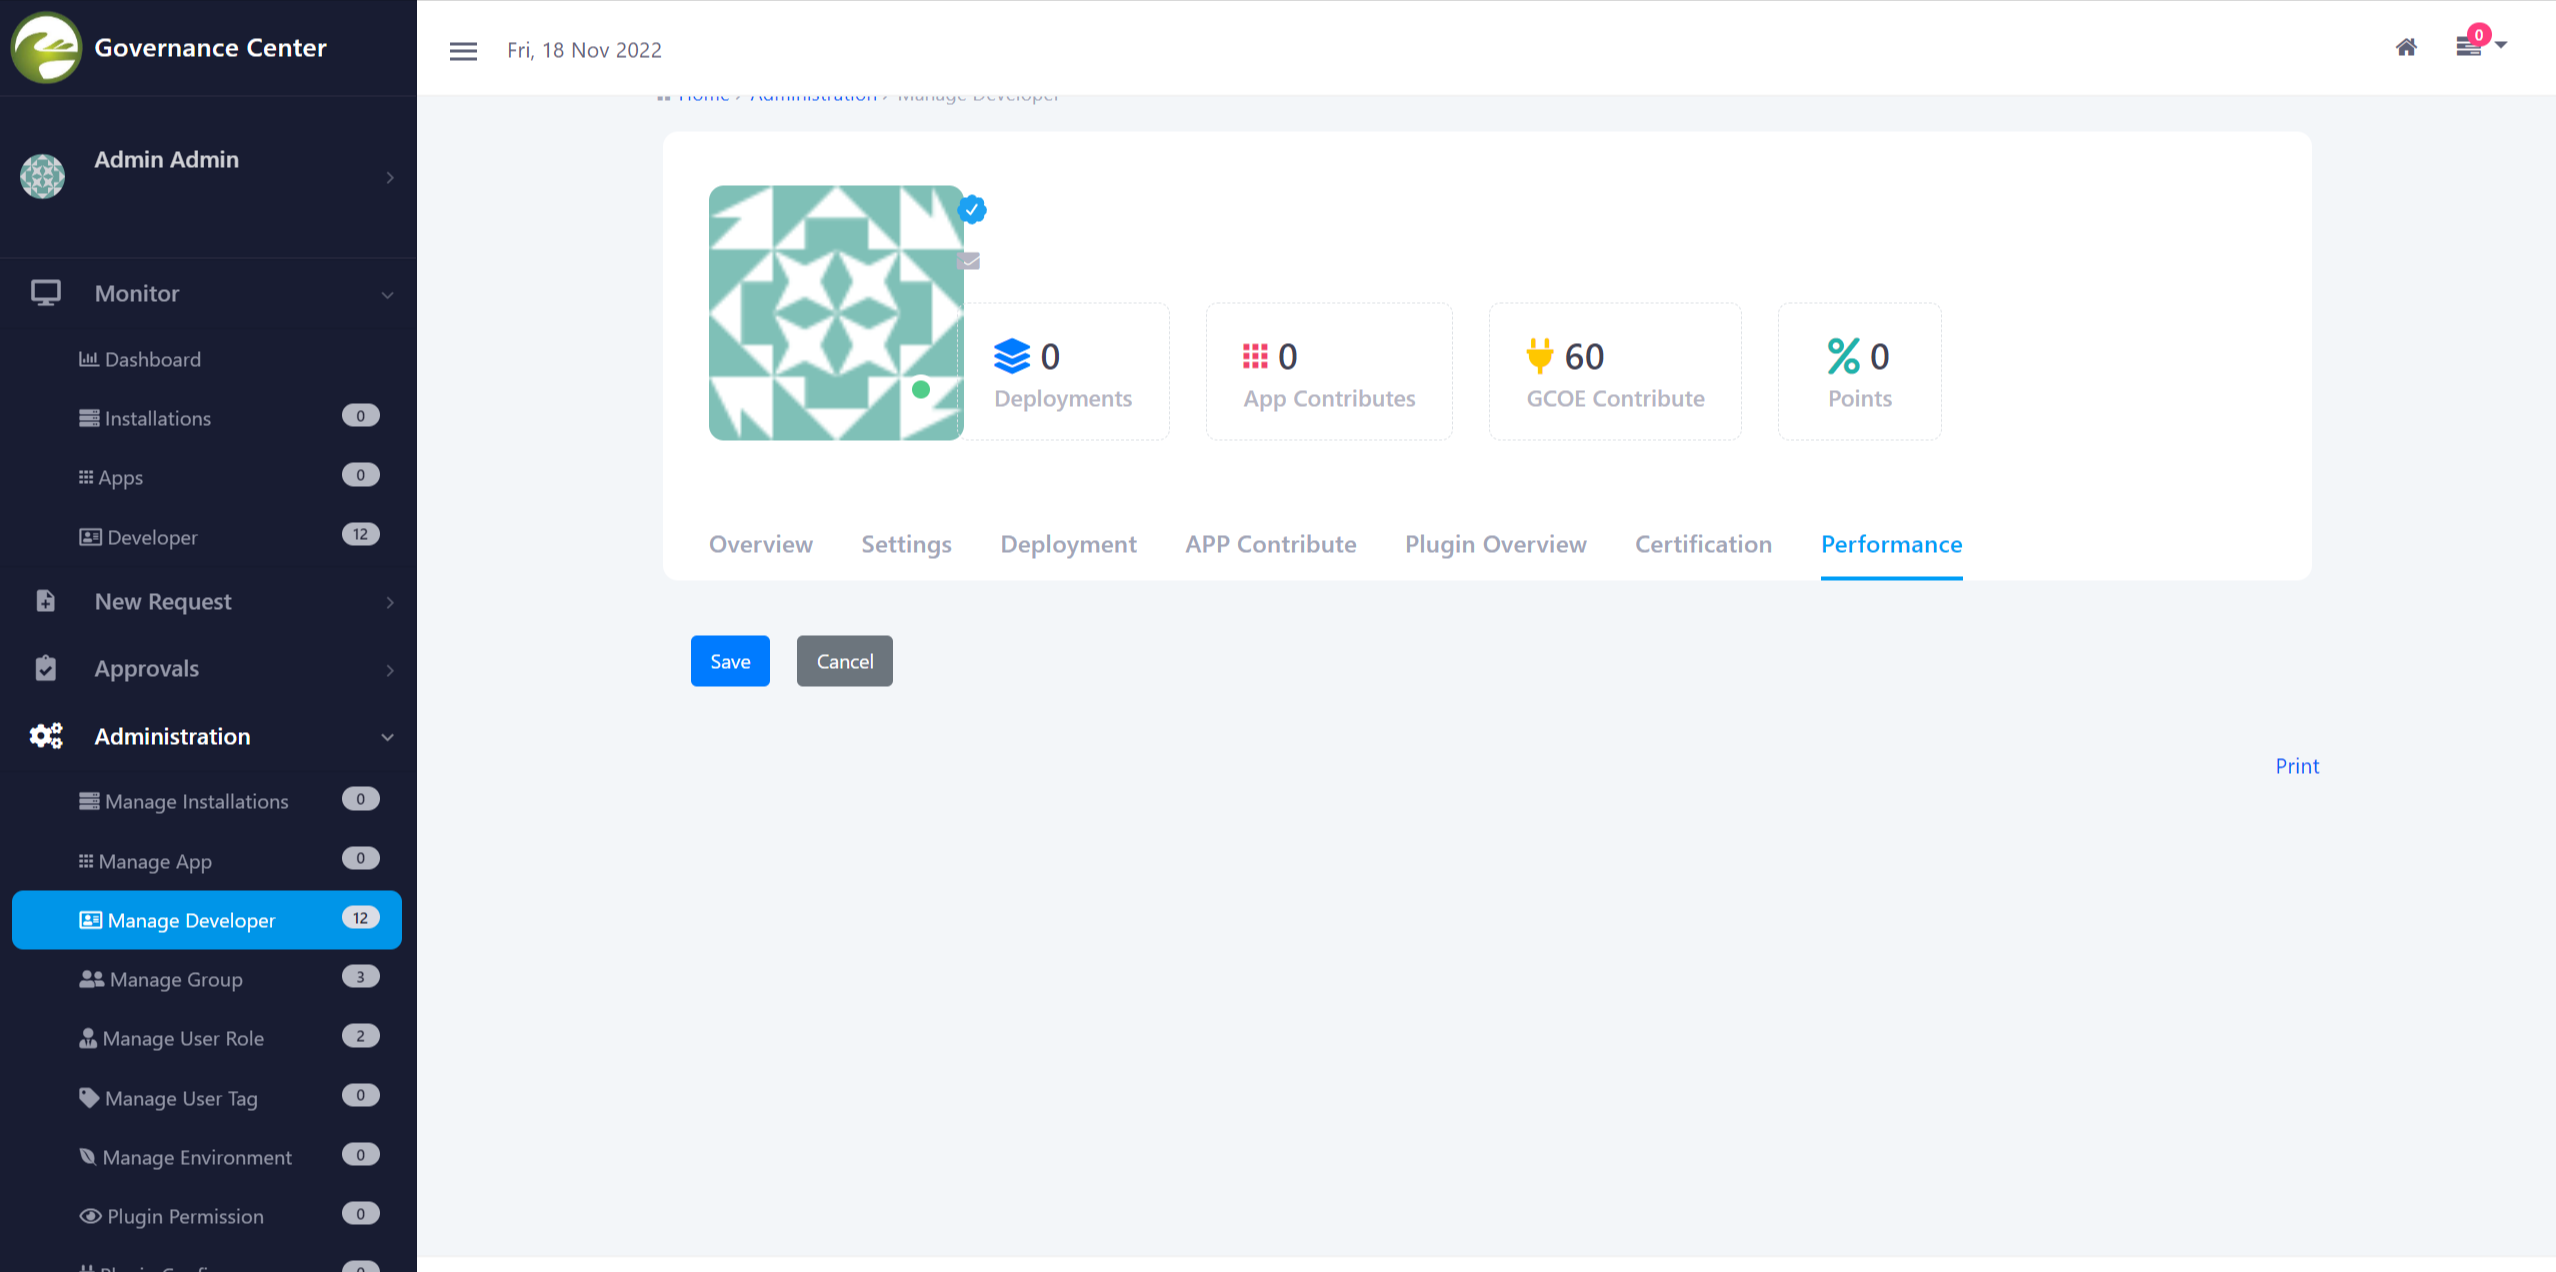Viewport: 2556px width, 1272px height.
Task: Click the GCOE Contribute plug icon
Action: coord(1539,356)
